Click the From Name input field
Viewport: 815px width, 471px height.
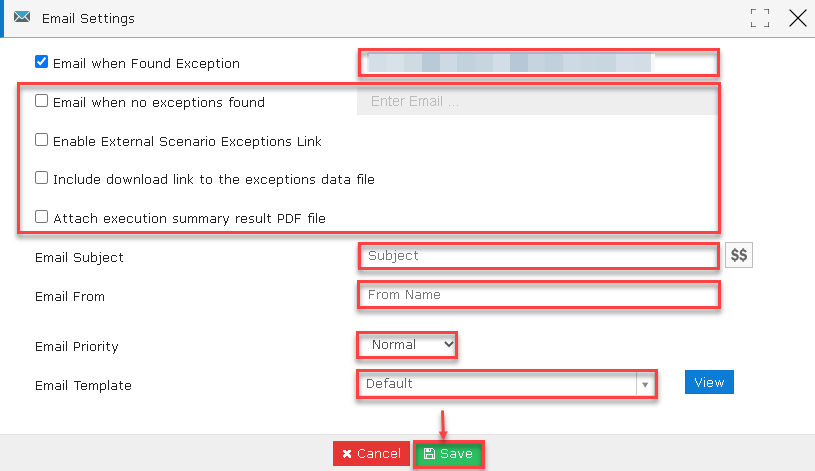pyautogui.click(x=538, y=295)
